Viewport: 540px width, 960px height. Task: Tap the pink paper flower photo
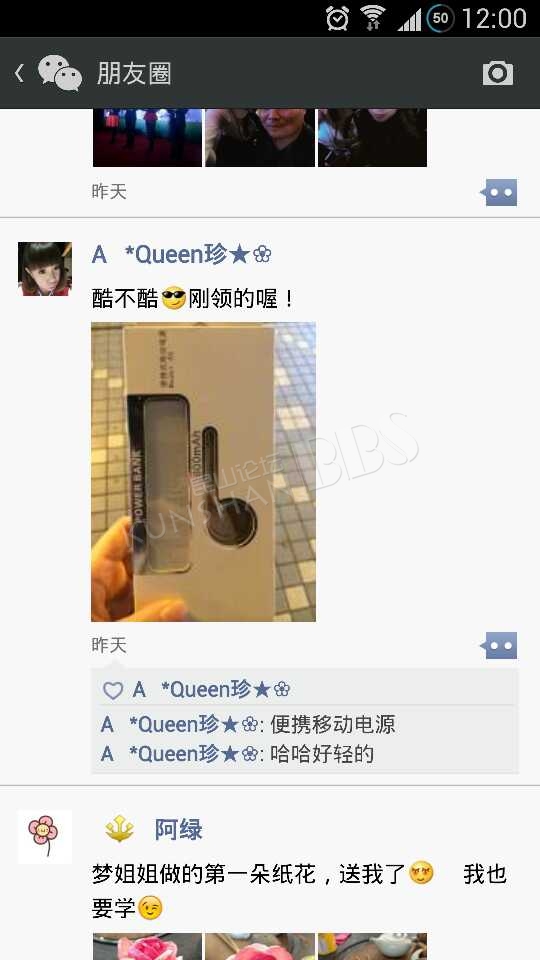click(x=147, y=947)
